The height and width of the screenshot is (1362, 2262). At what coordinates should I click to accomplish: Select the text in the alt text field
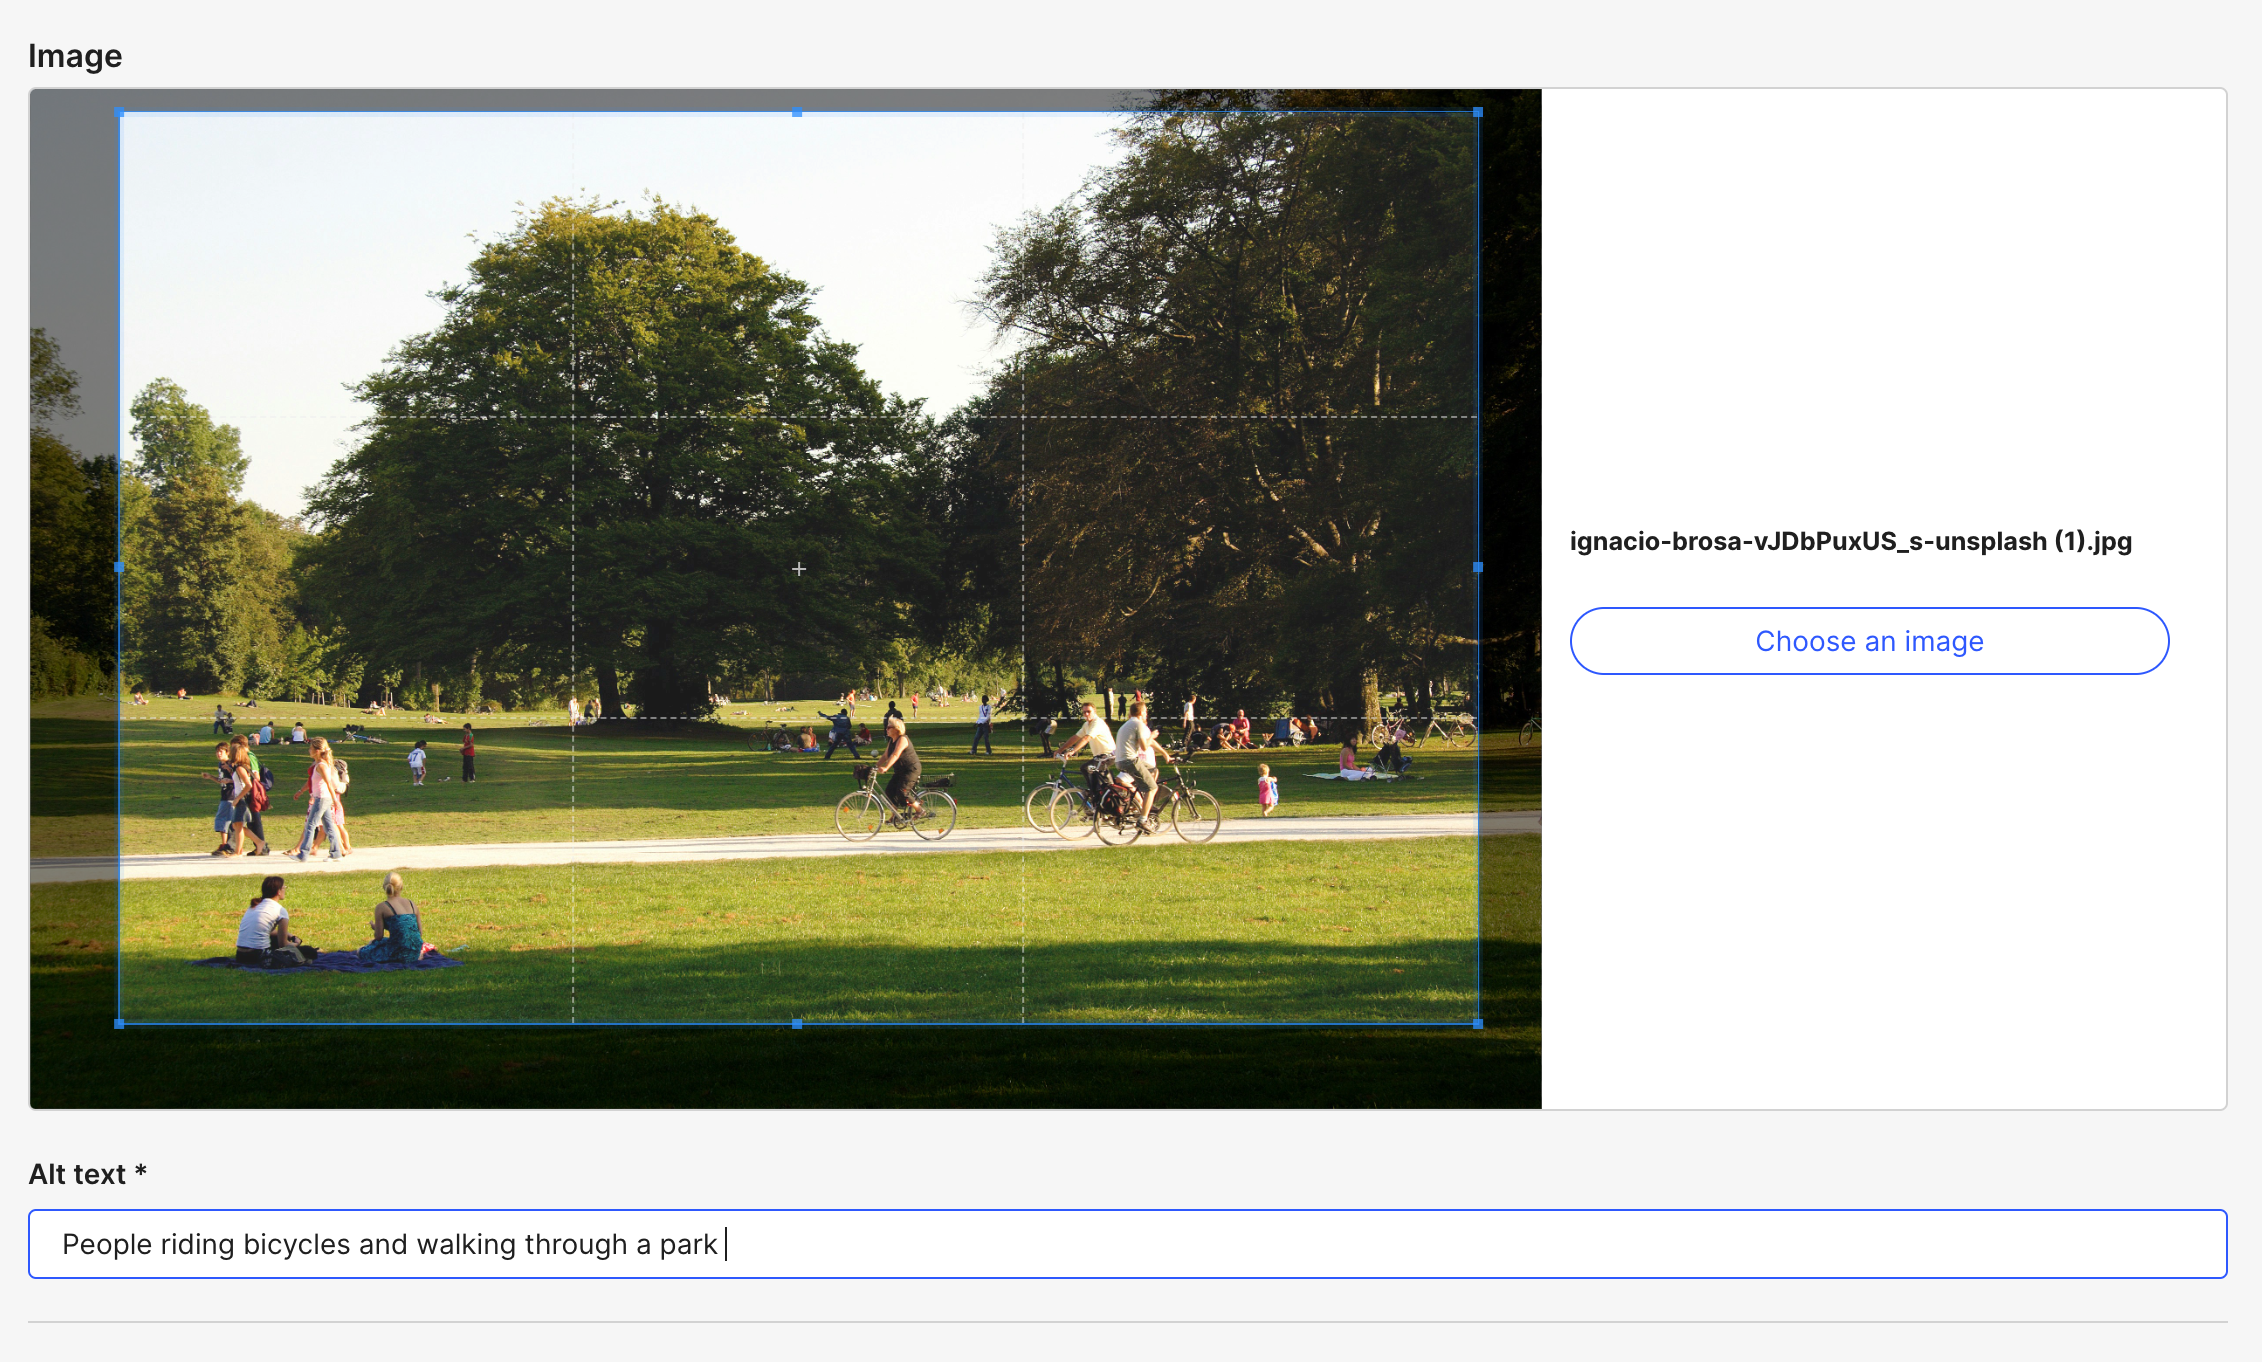[391, 1243]
